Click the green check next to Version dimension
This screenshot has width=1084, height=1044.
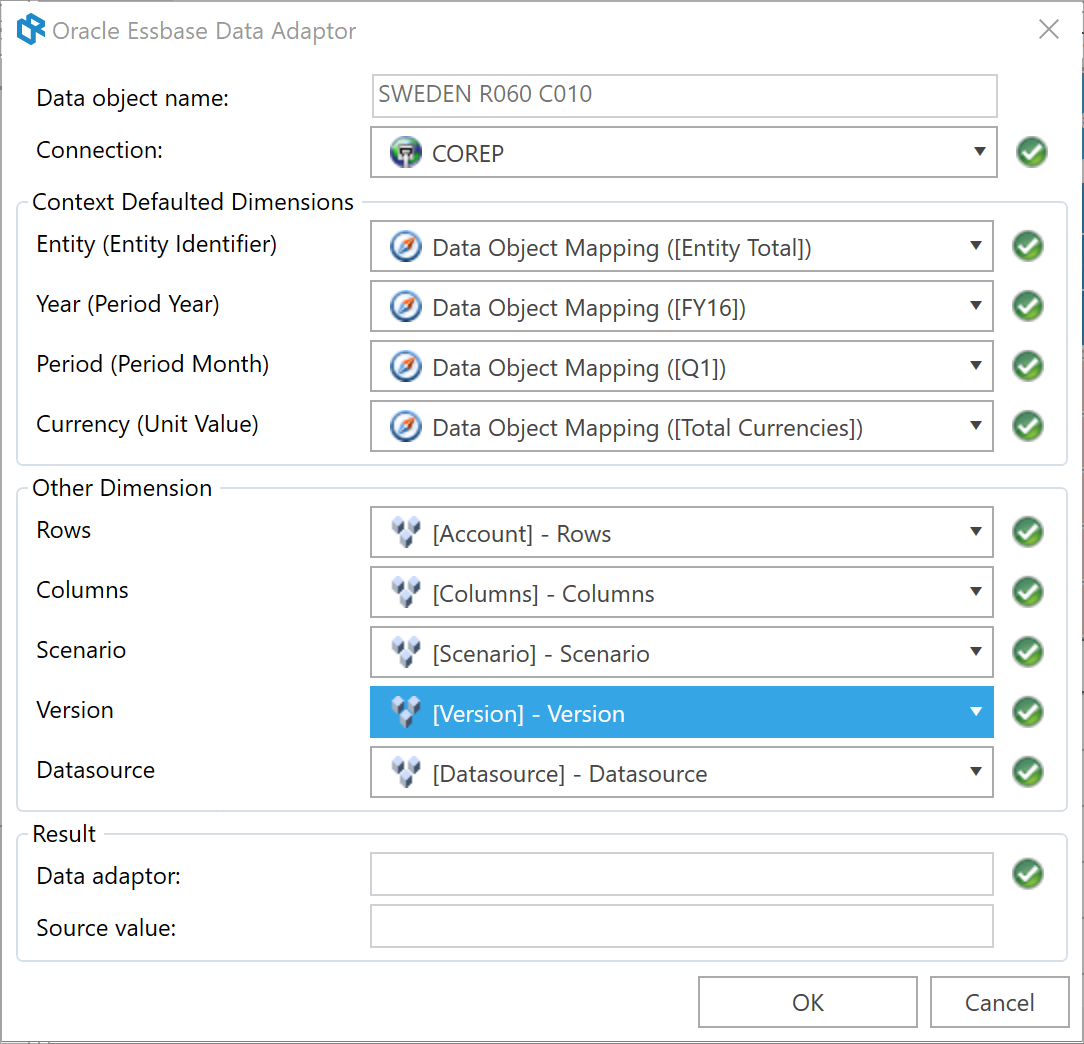pyautogui.click(x=1028, y=711)
